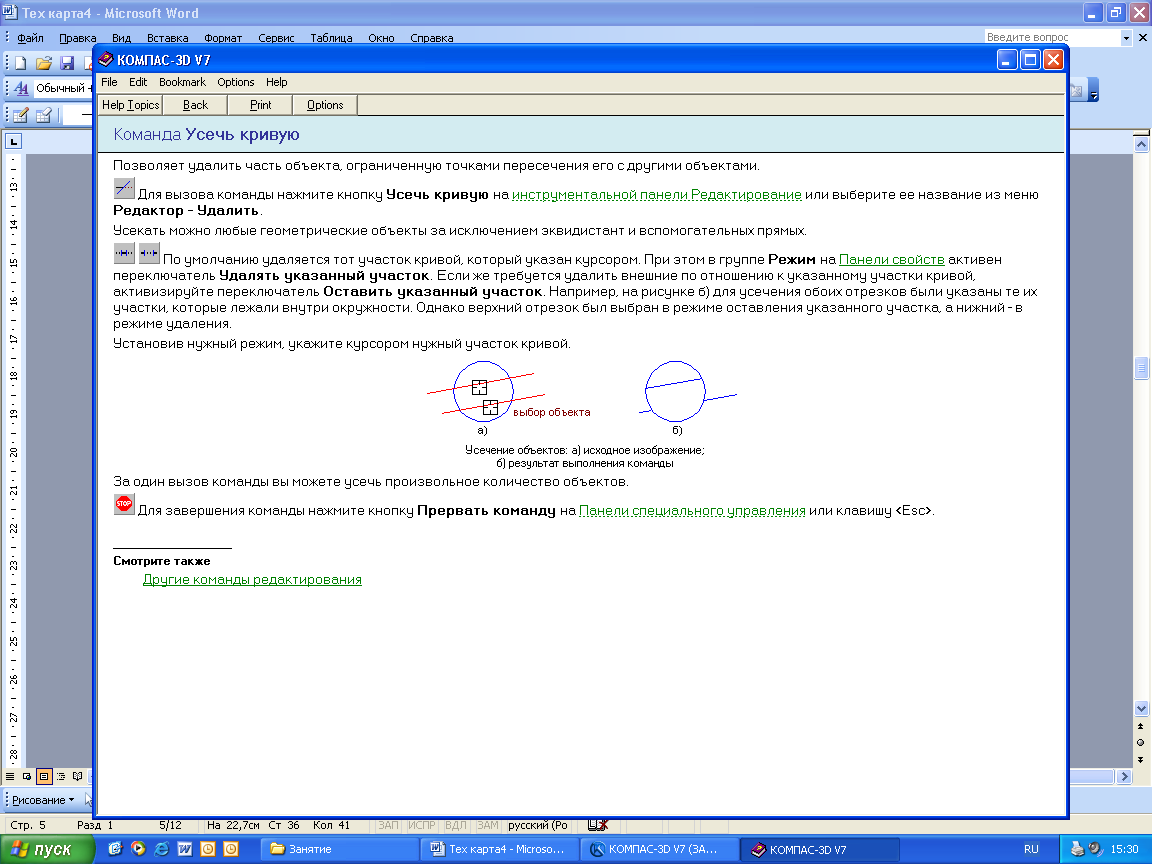Open Word's Файл menu
The width and height of the screenshot is (1152, 864).
(x=30, y=38)
